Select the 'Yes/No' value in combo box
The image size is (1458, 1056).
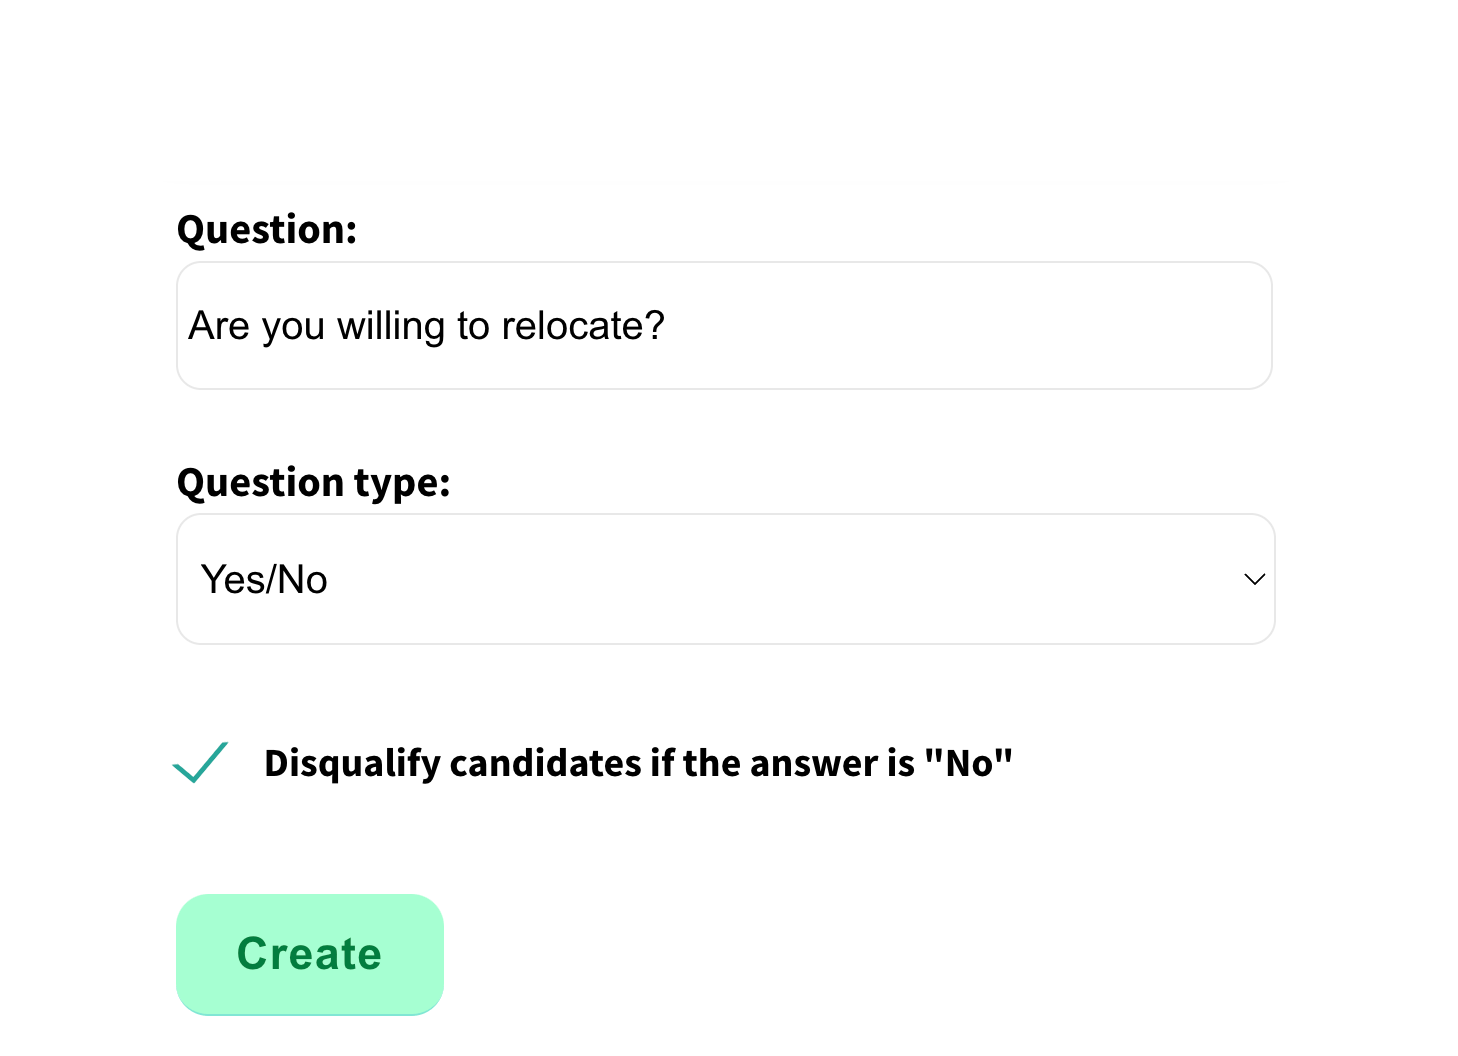point(264,580)
